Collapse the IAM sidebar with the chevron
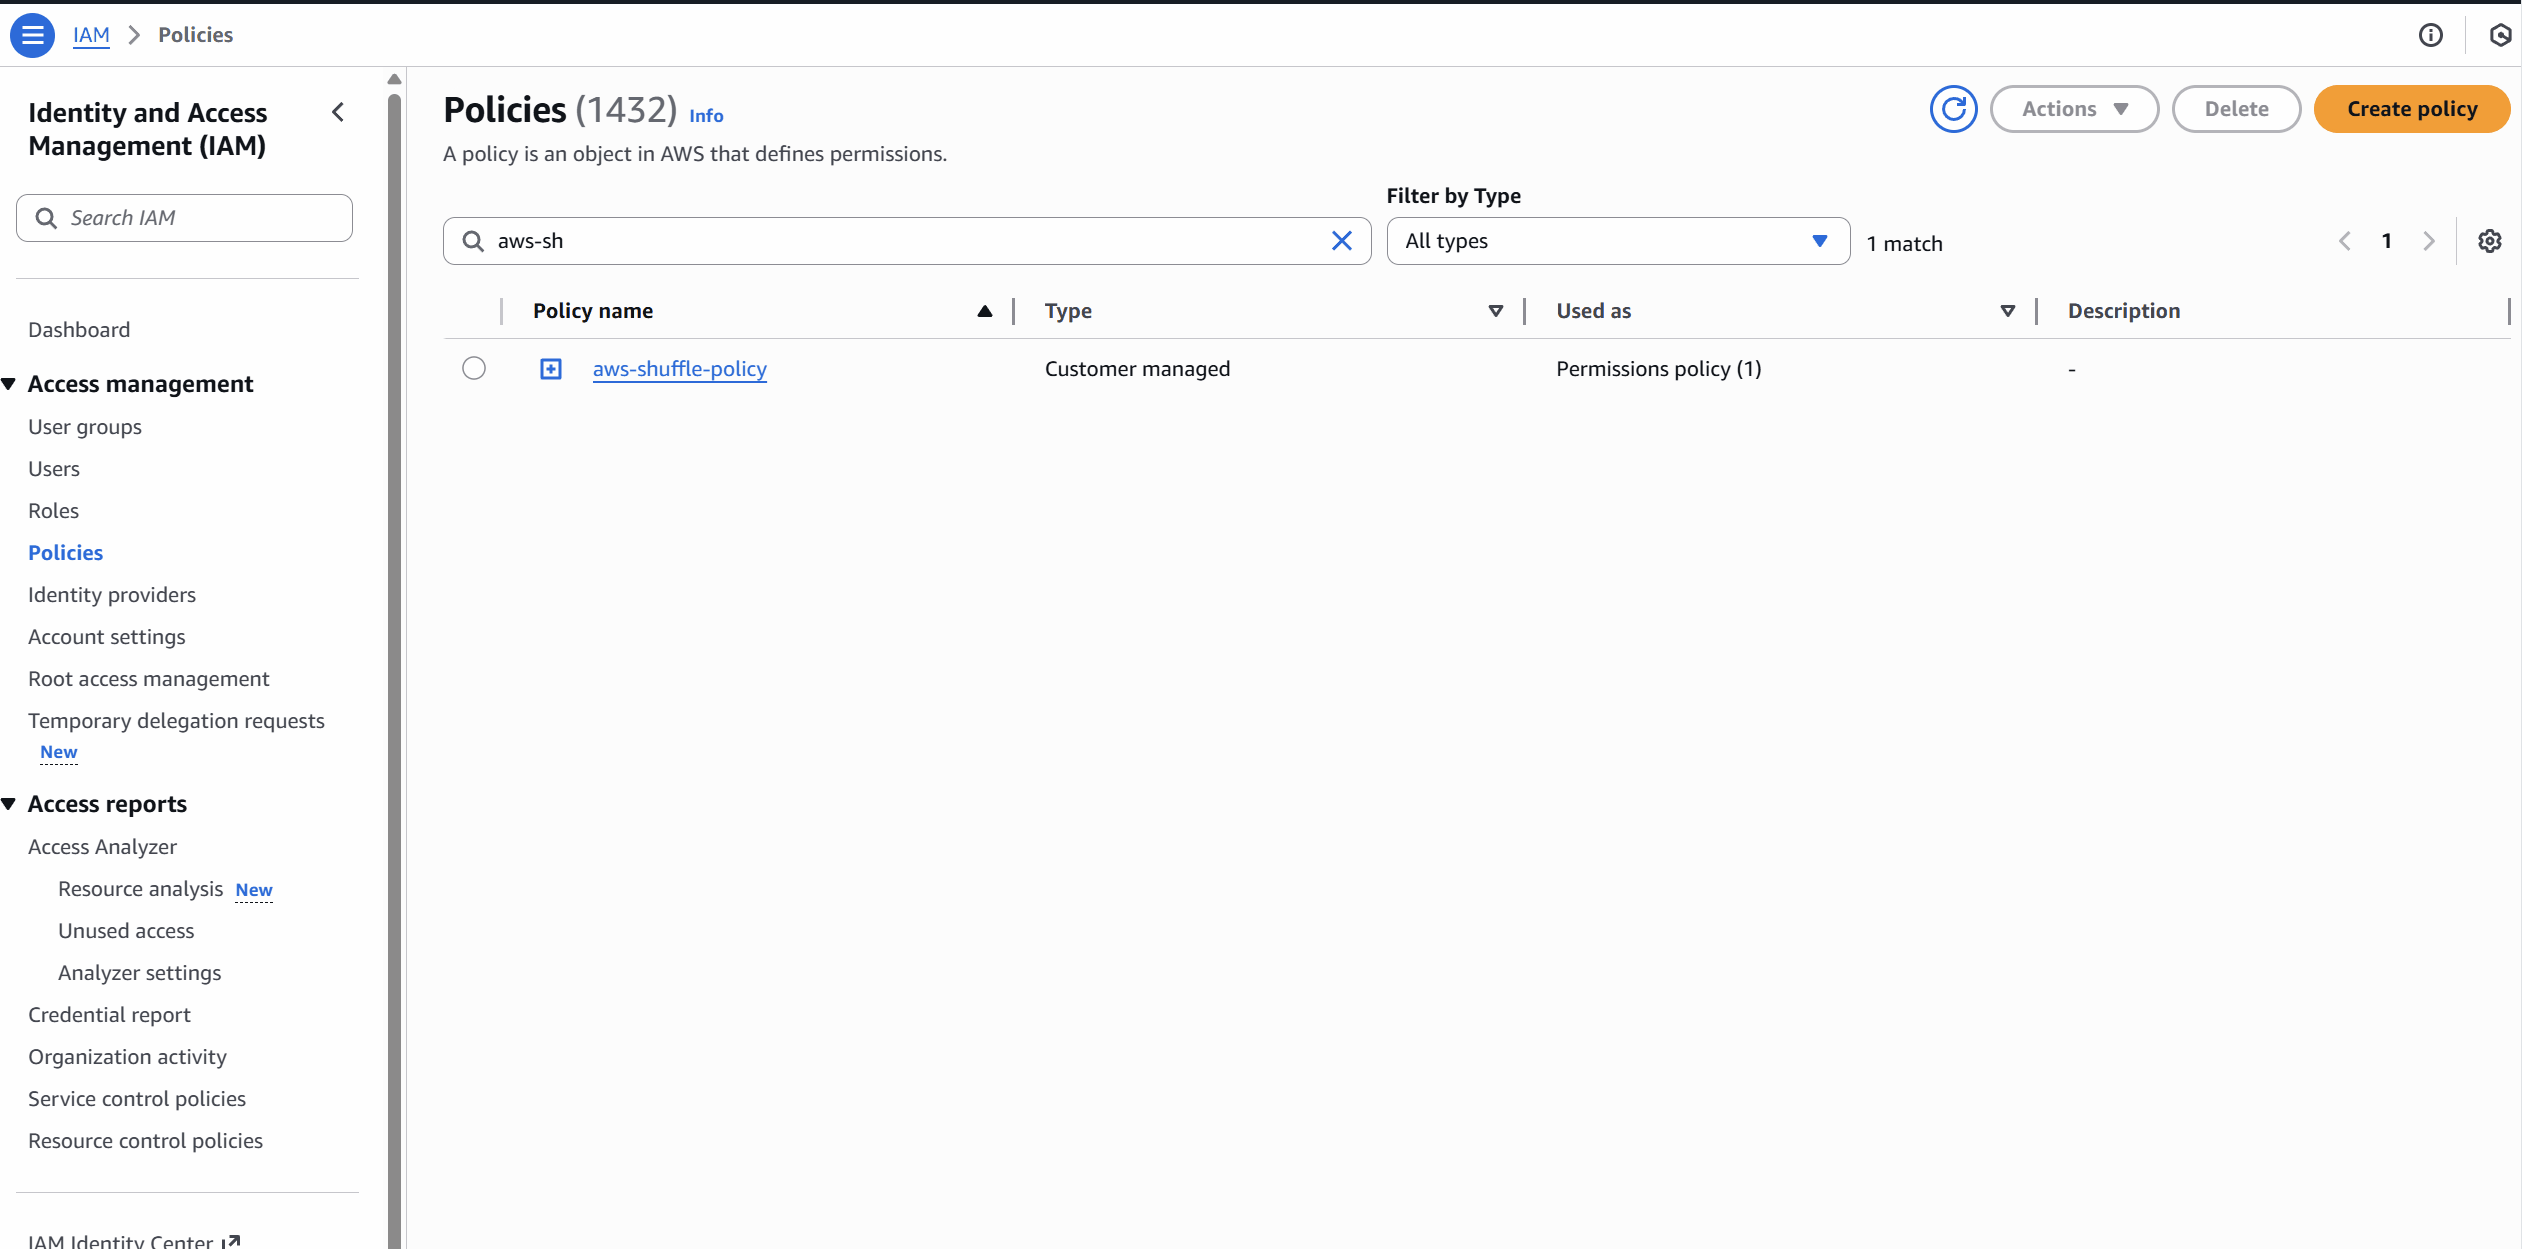Viewport: 2522px width, 1249px height. pos(338,112)
